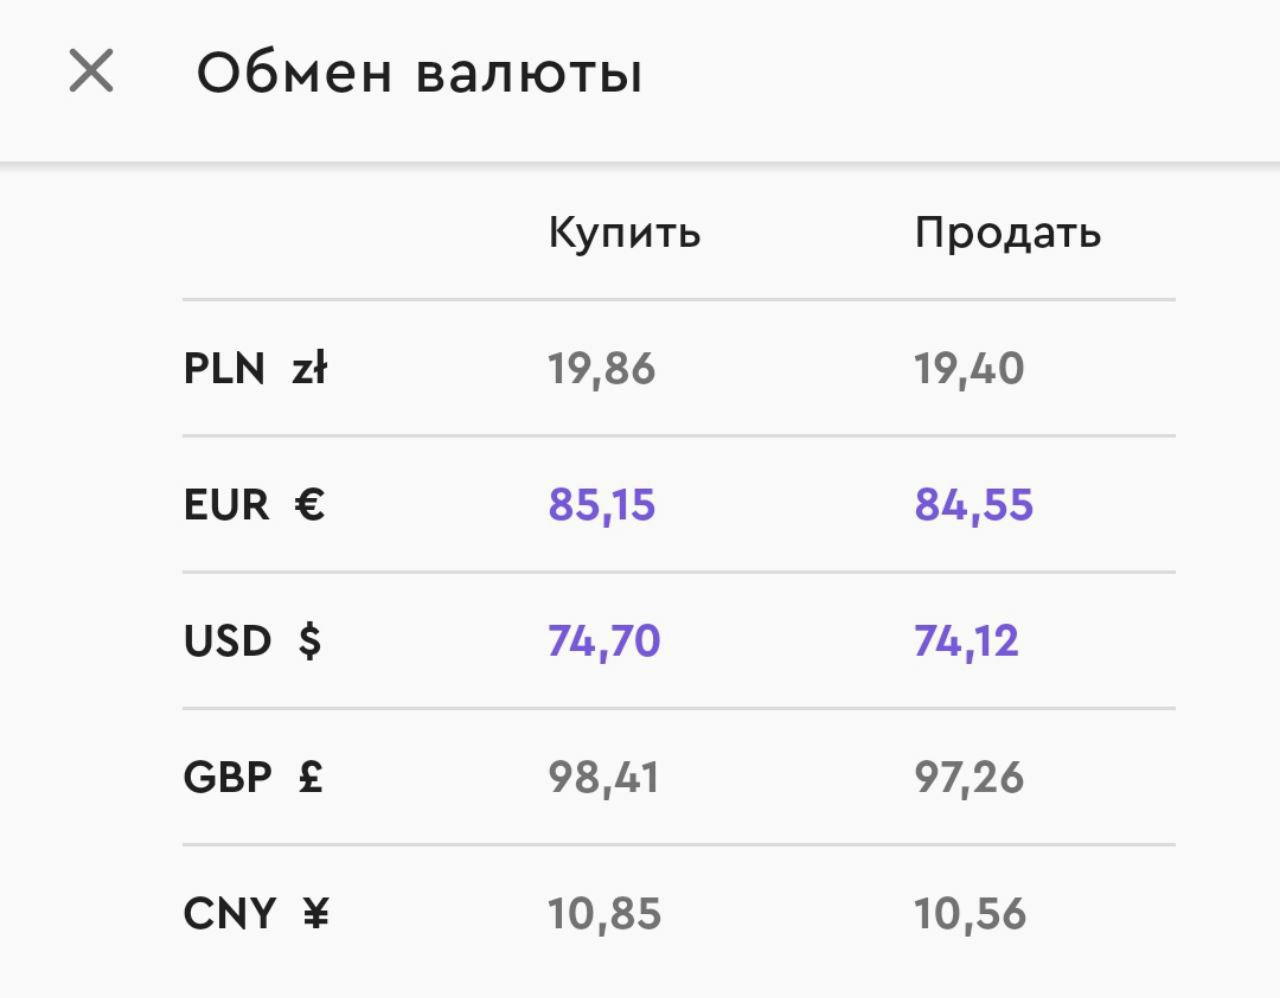
Task: Tap USD buy rate 74,70
Action: pyautogui.click(x=604, y=641)
